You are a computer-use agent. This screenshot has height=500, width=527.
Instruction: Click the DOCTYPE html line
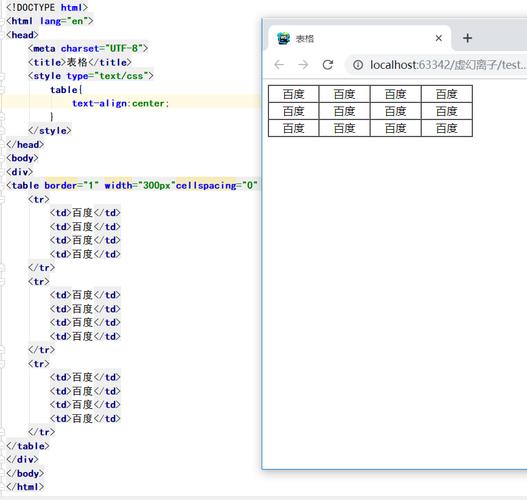(47, 7)
